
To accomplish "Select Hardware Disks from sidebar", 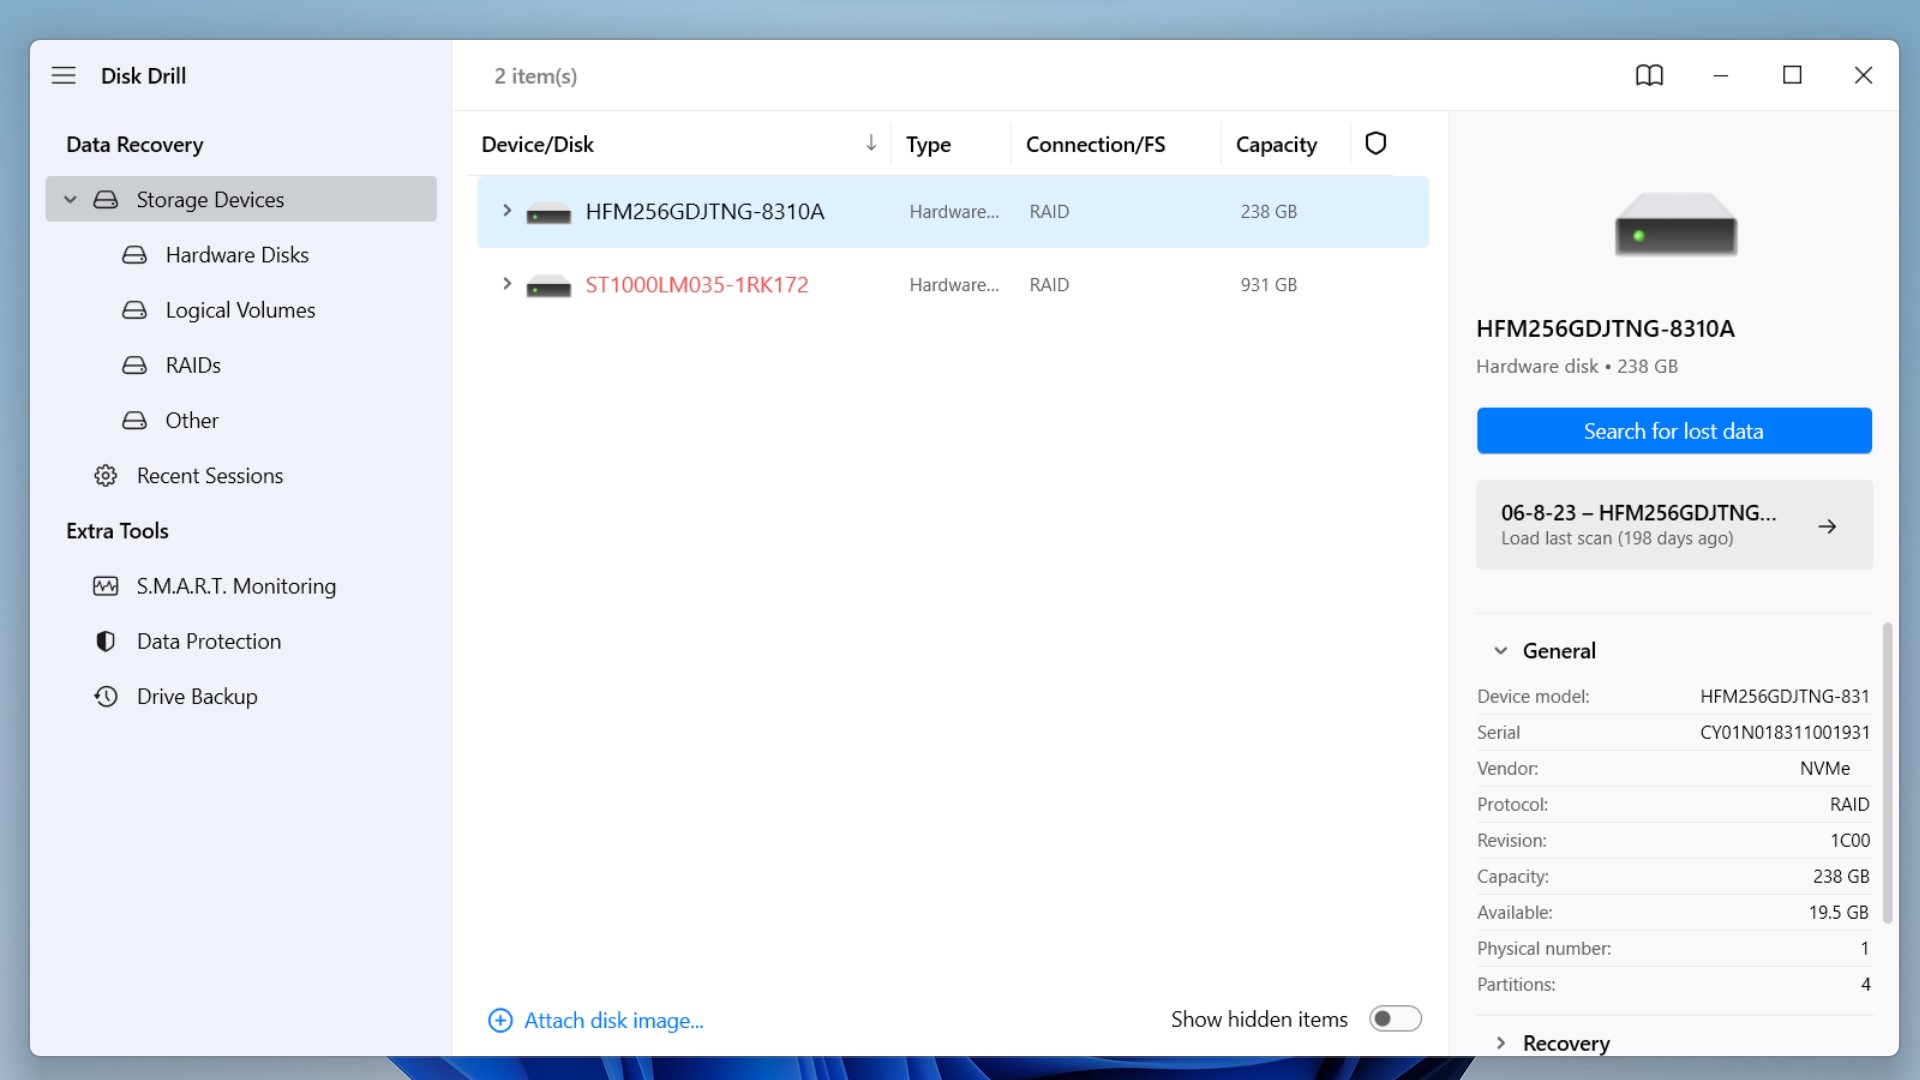I will pos(237,255).
